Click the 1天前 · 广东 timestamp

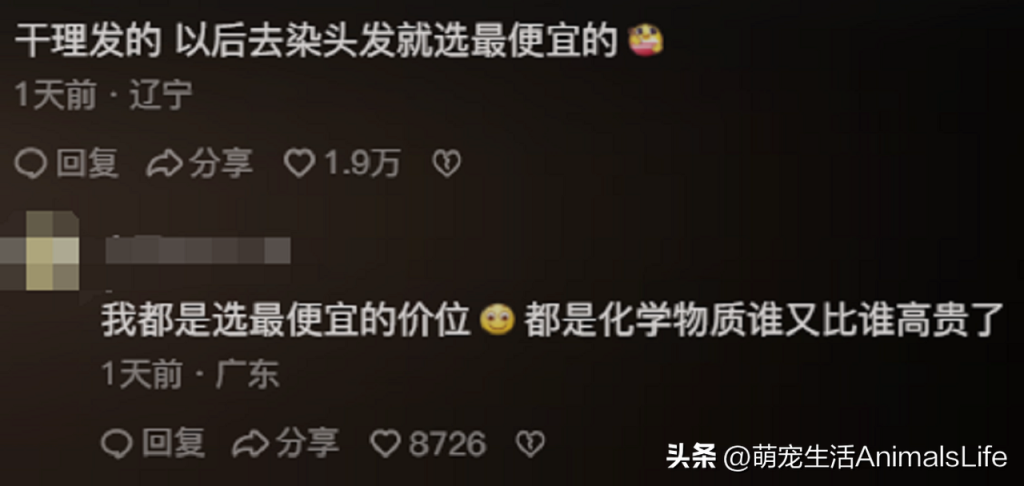click(191, 375)
